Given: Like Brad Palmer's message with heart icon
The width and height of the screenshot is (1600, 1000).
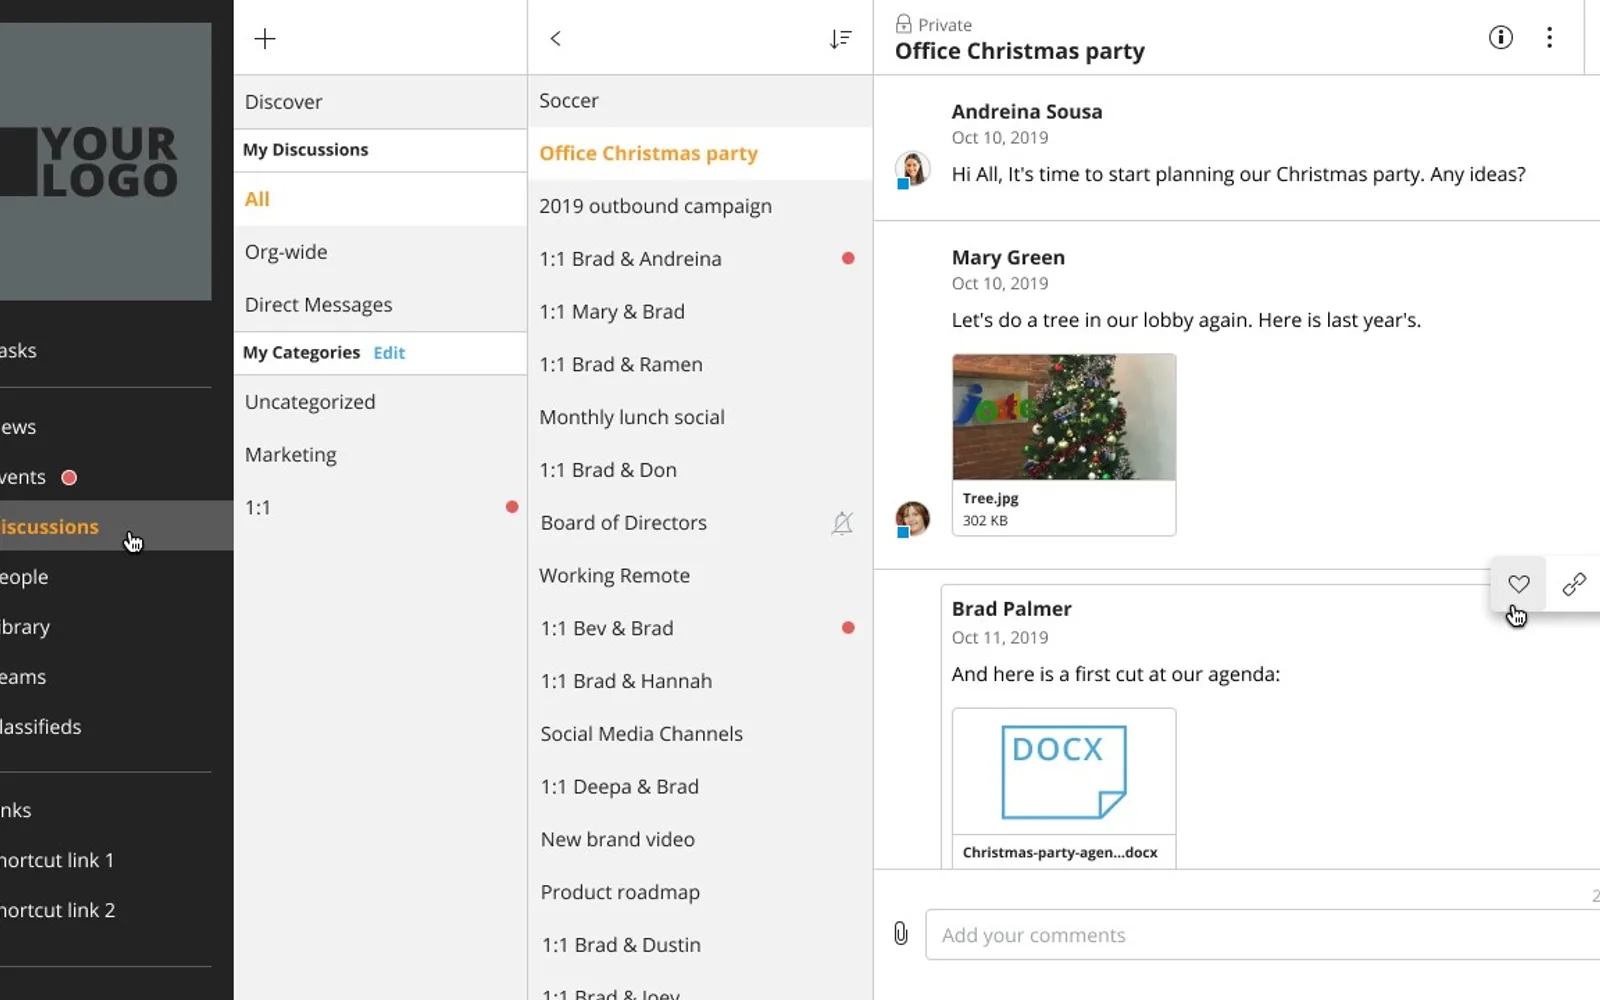Looking at the screenshot, I should (1518, 584).
